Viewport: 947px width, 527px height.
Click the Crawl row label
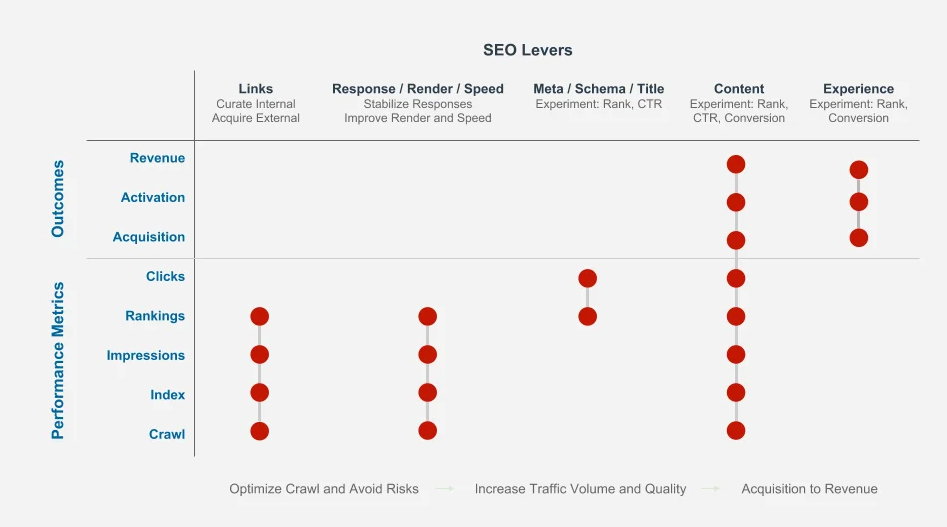(167, 434)
